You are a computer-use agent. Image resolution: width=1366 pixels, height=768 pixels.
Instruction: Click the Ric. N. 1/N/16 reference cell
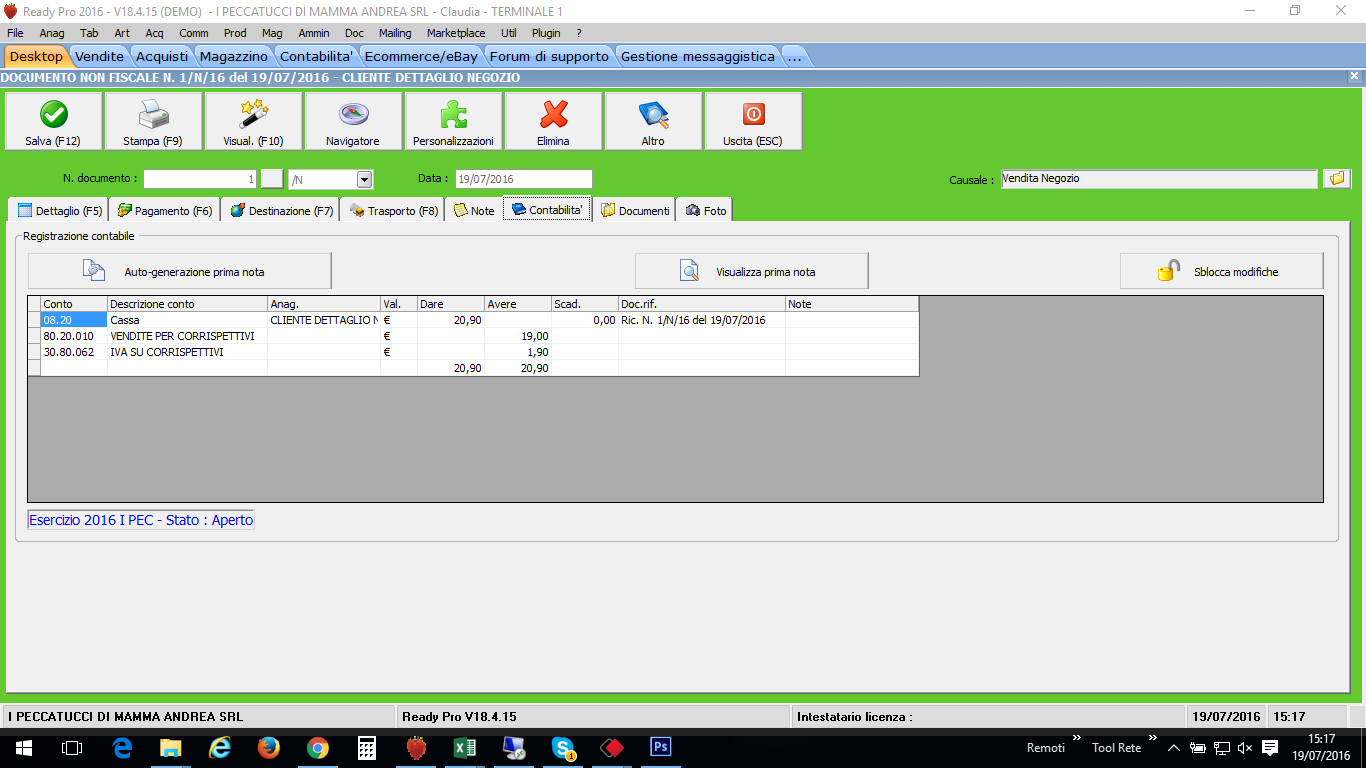click(701, 320)
